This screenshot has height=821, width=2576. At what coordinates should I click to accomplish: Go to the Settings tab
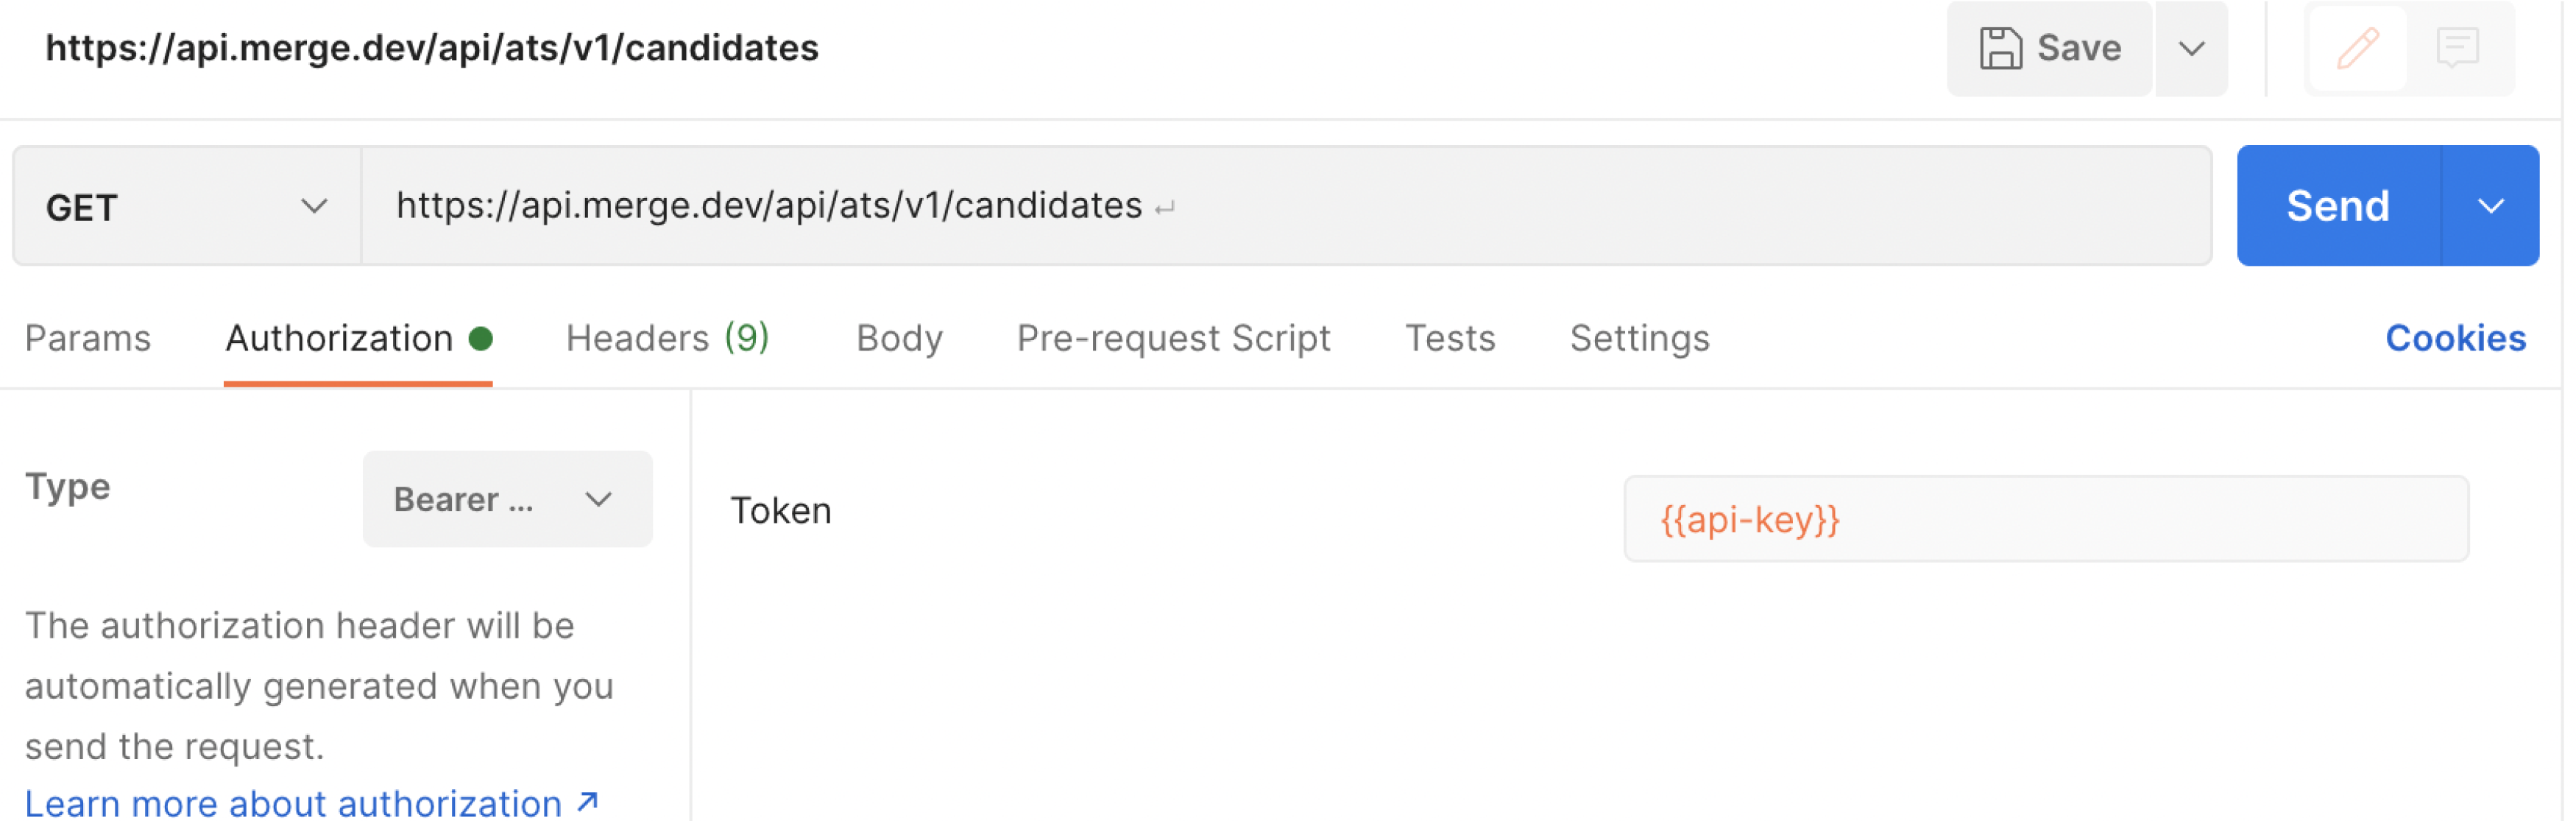[x=1639, y=339]
